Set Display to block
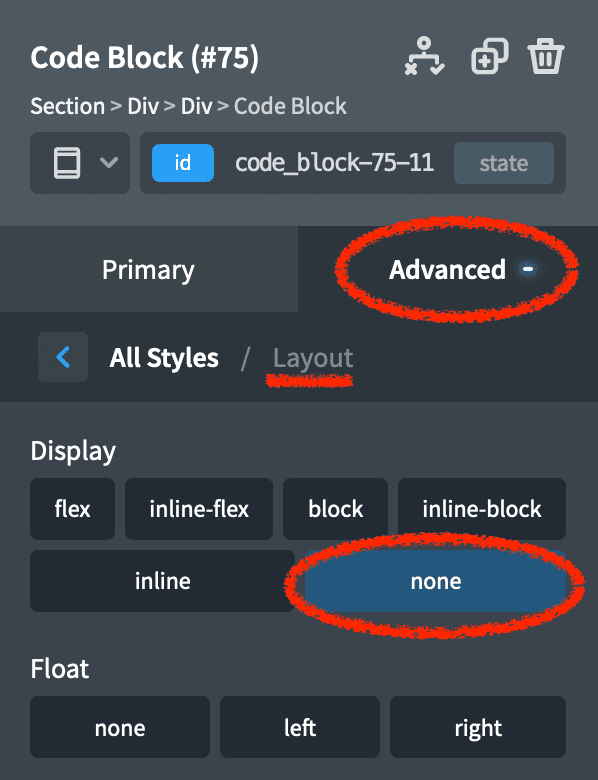 point(335,509)
